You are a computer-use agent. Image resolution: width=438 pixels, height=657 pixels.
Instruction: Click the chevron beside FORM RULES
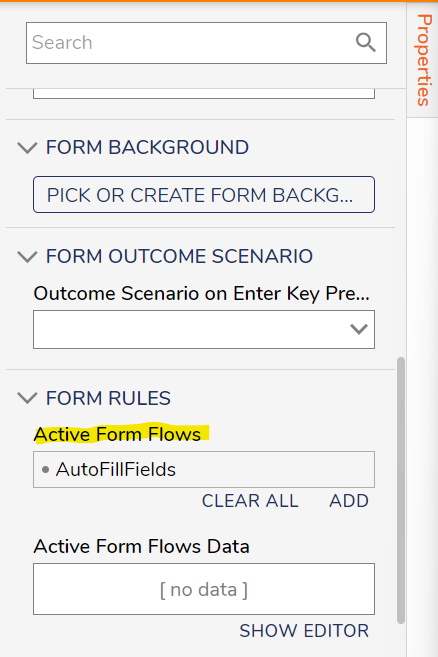point(28,398)
